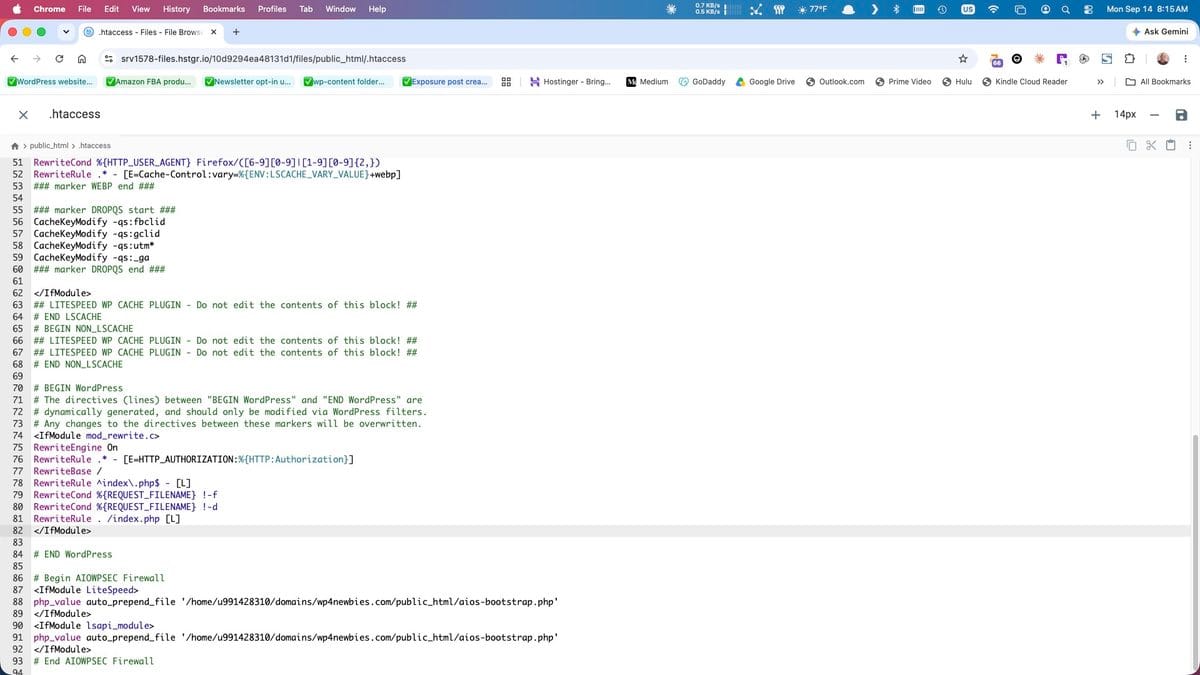This screenshot has width=1200, height=675.
Task: Open the File menu
Action: pos(85,9)
